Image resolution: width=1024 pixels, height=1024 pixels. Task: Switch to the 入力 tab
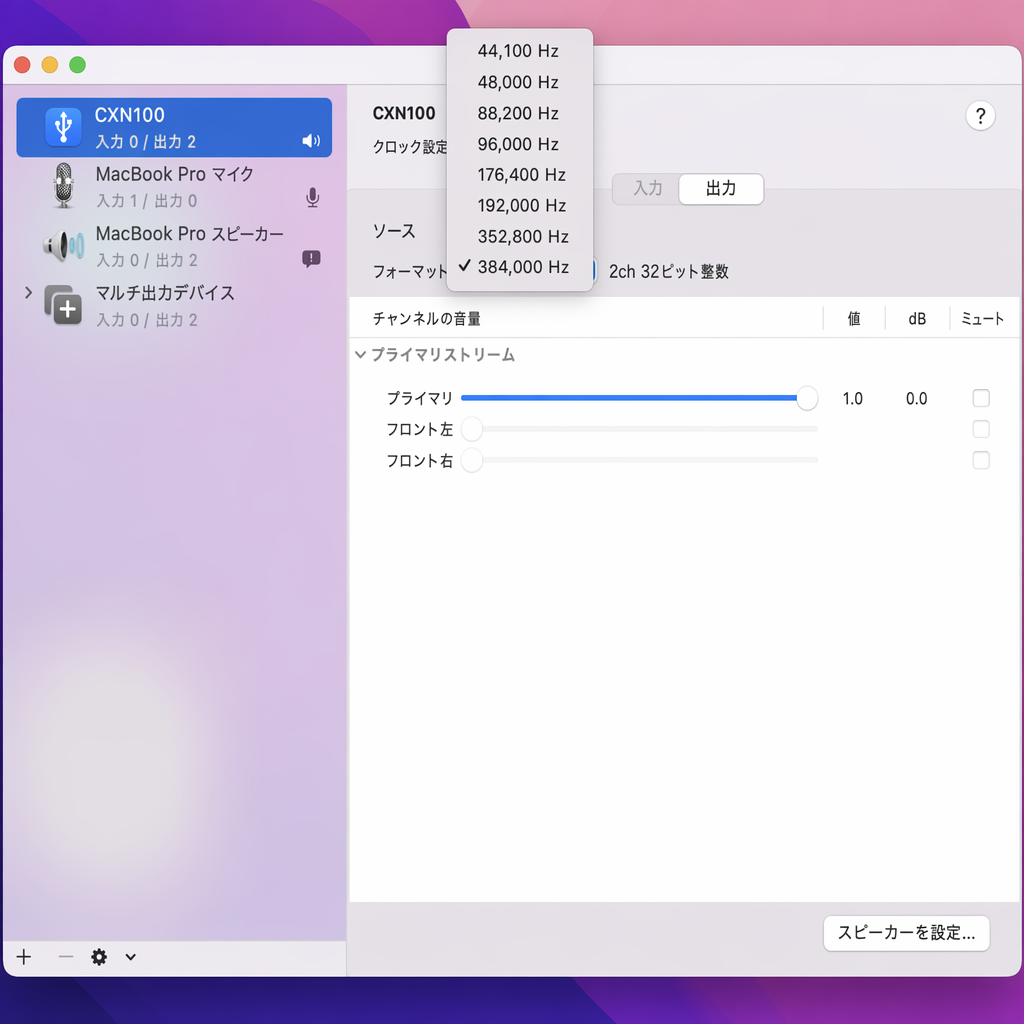(647, 189)
